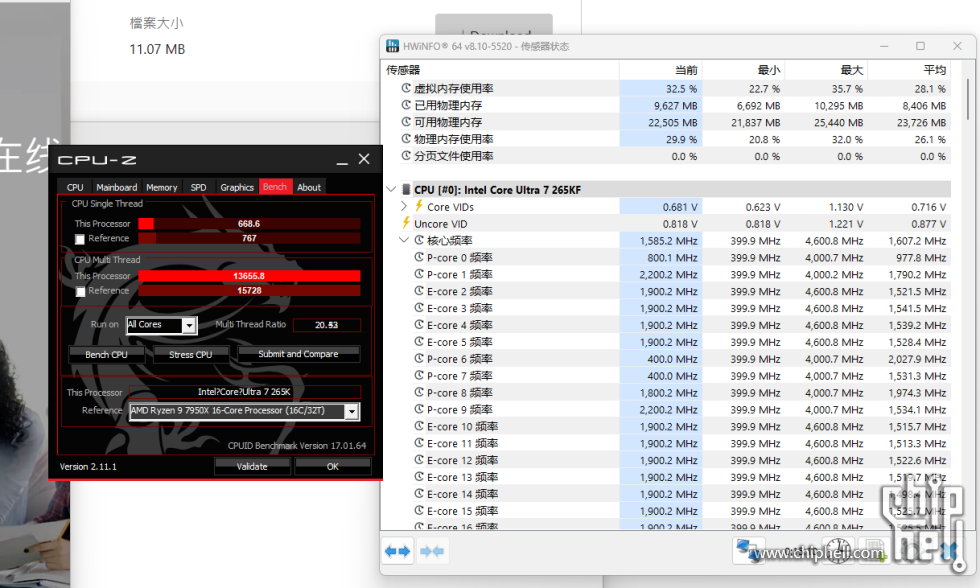The width and height of the screenshot is (980, 588).
Task: Click the clock icon for E-core 15 频率
Action: pos(419,510)
